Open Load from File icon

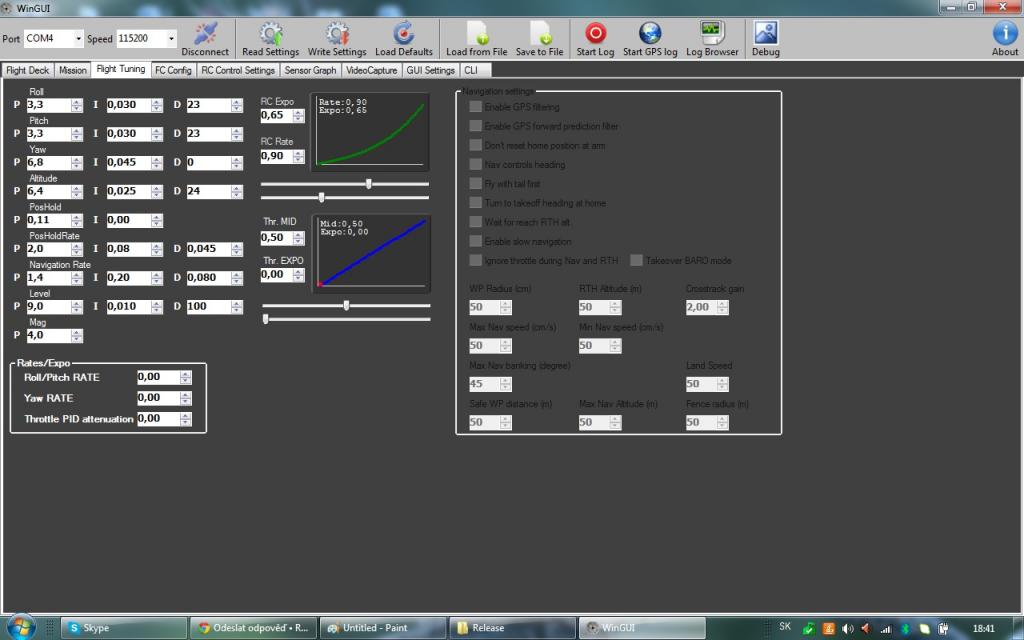(477, 33)
